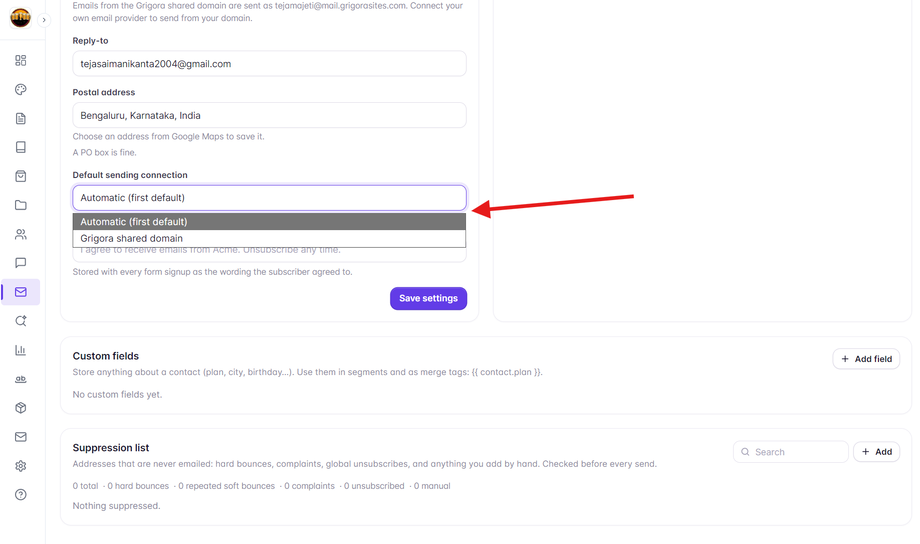Select Grigora shared domain option
Viewport: 920px width, 544px height.
click(269, 238)
